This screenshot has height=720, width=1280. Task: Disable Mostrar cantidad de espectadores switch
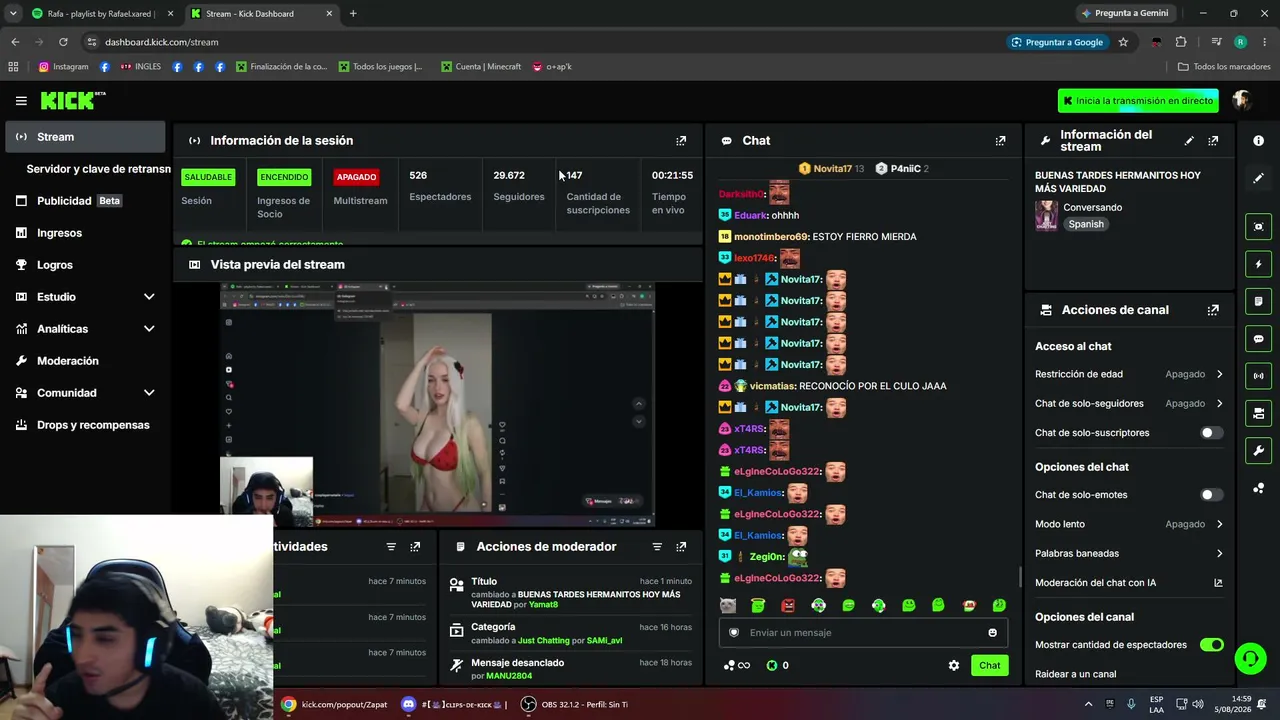pyautogui.click(x=1211, y=645)
